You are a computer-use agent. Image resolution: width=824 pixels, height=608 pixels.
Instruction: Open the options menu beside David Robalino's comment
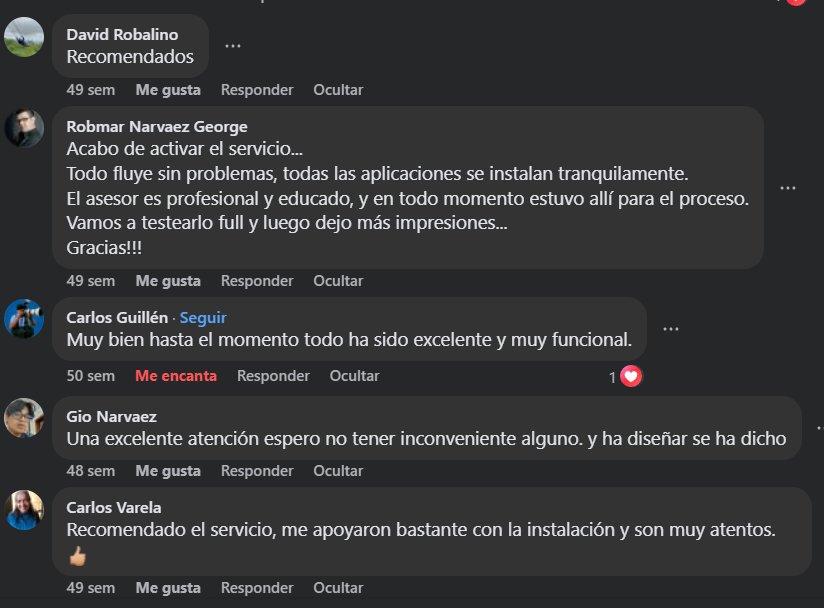[231, 45]
